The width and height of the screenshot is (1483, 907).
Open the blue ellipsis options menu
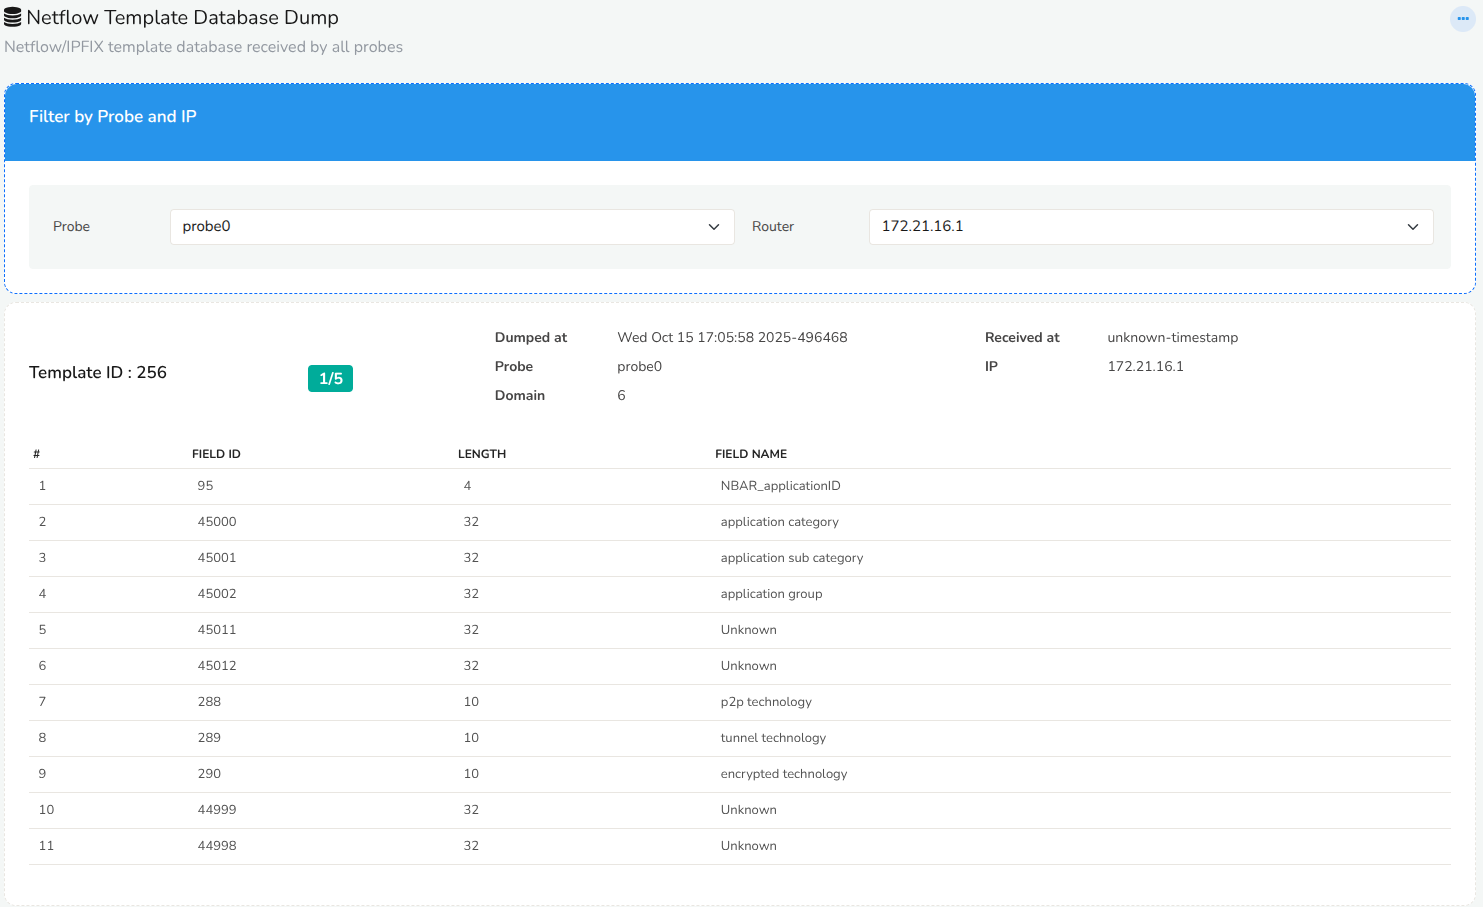[x=1462, y=18]
